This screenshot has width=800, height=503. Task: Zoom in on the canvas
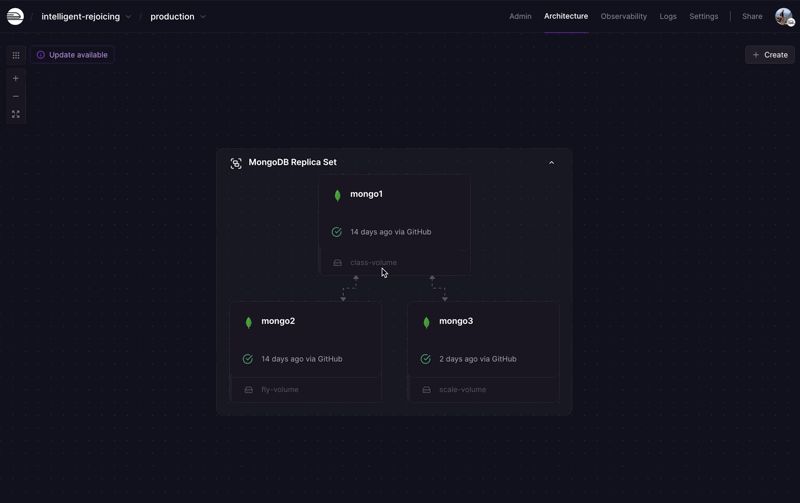[16, 79]
